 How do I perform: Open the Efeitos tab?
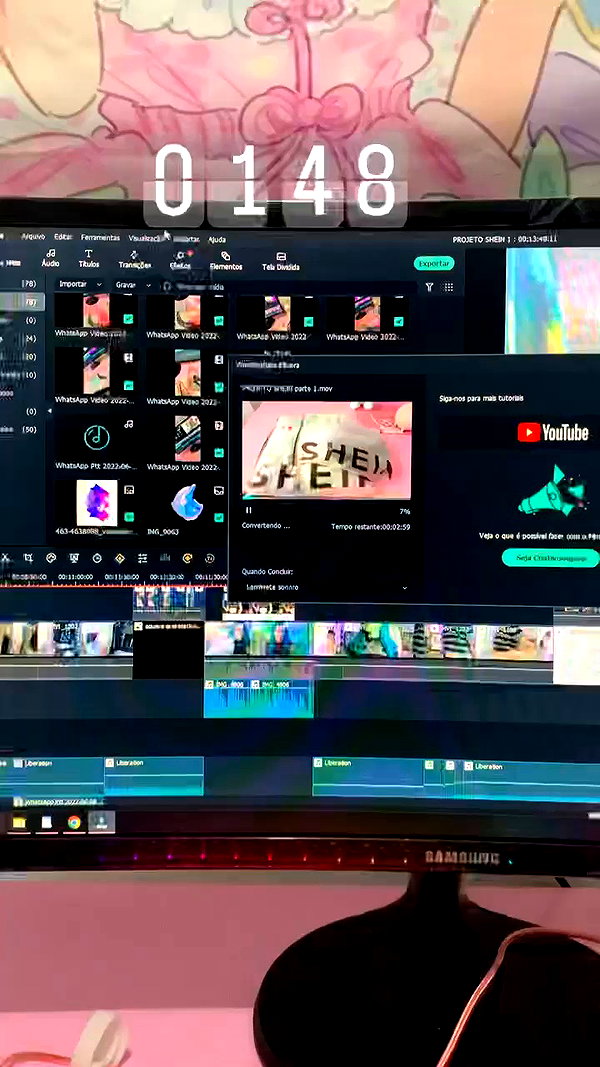tap(180, 261)
